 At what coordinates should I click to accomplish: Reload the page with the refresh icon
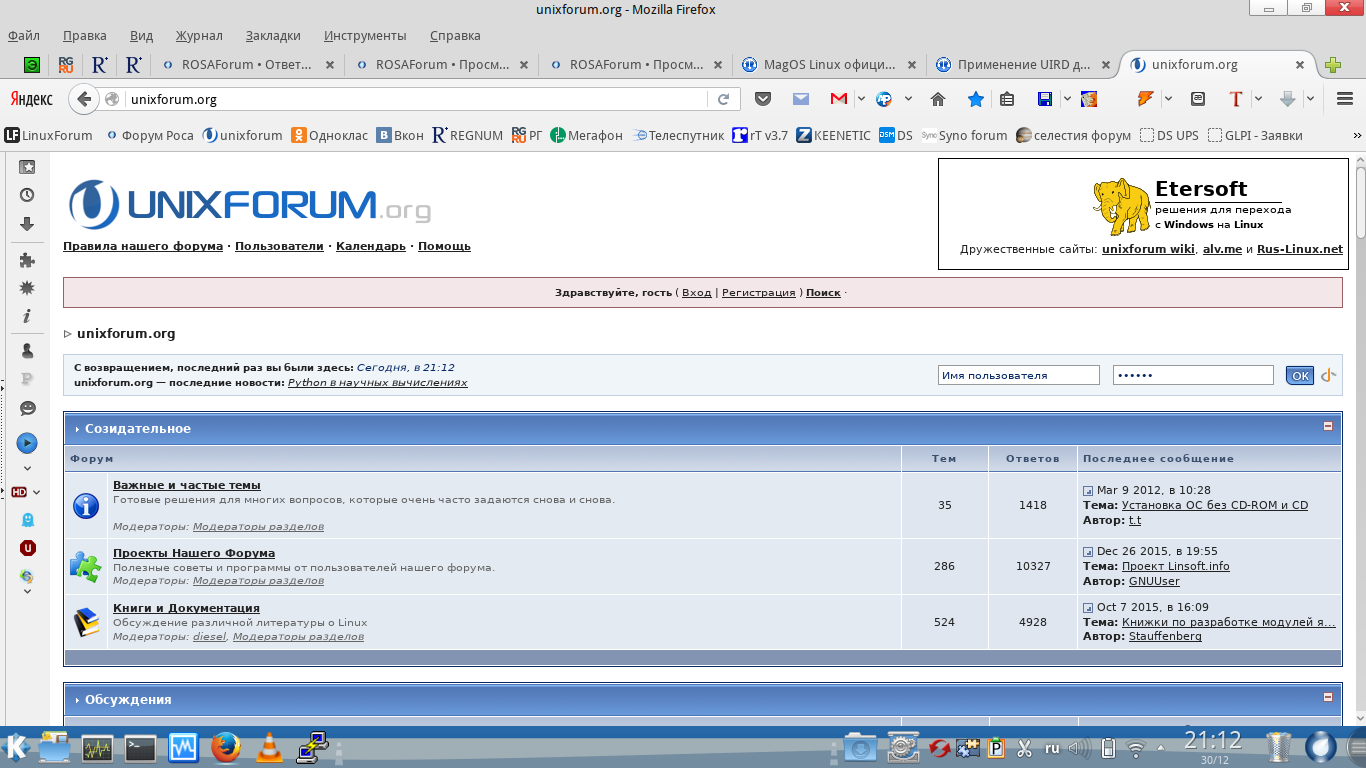point(723,99)
